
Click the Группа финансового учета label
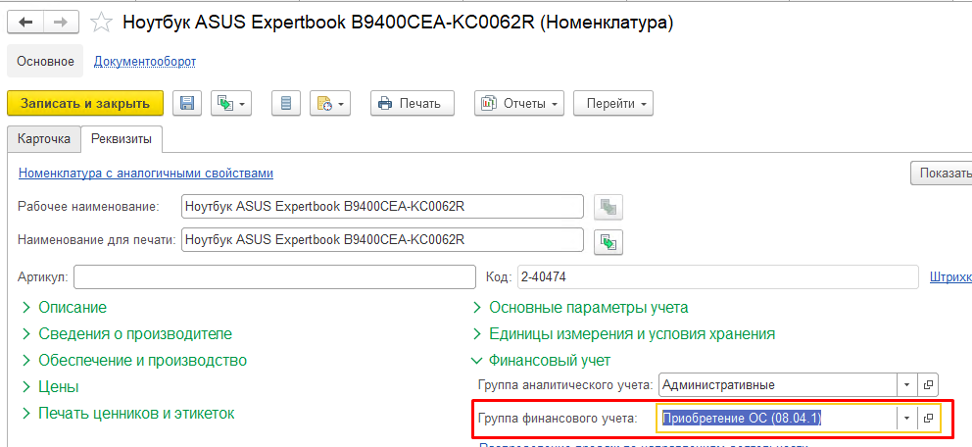coord(557,419)
